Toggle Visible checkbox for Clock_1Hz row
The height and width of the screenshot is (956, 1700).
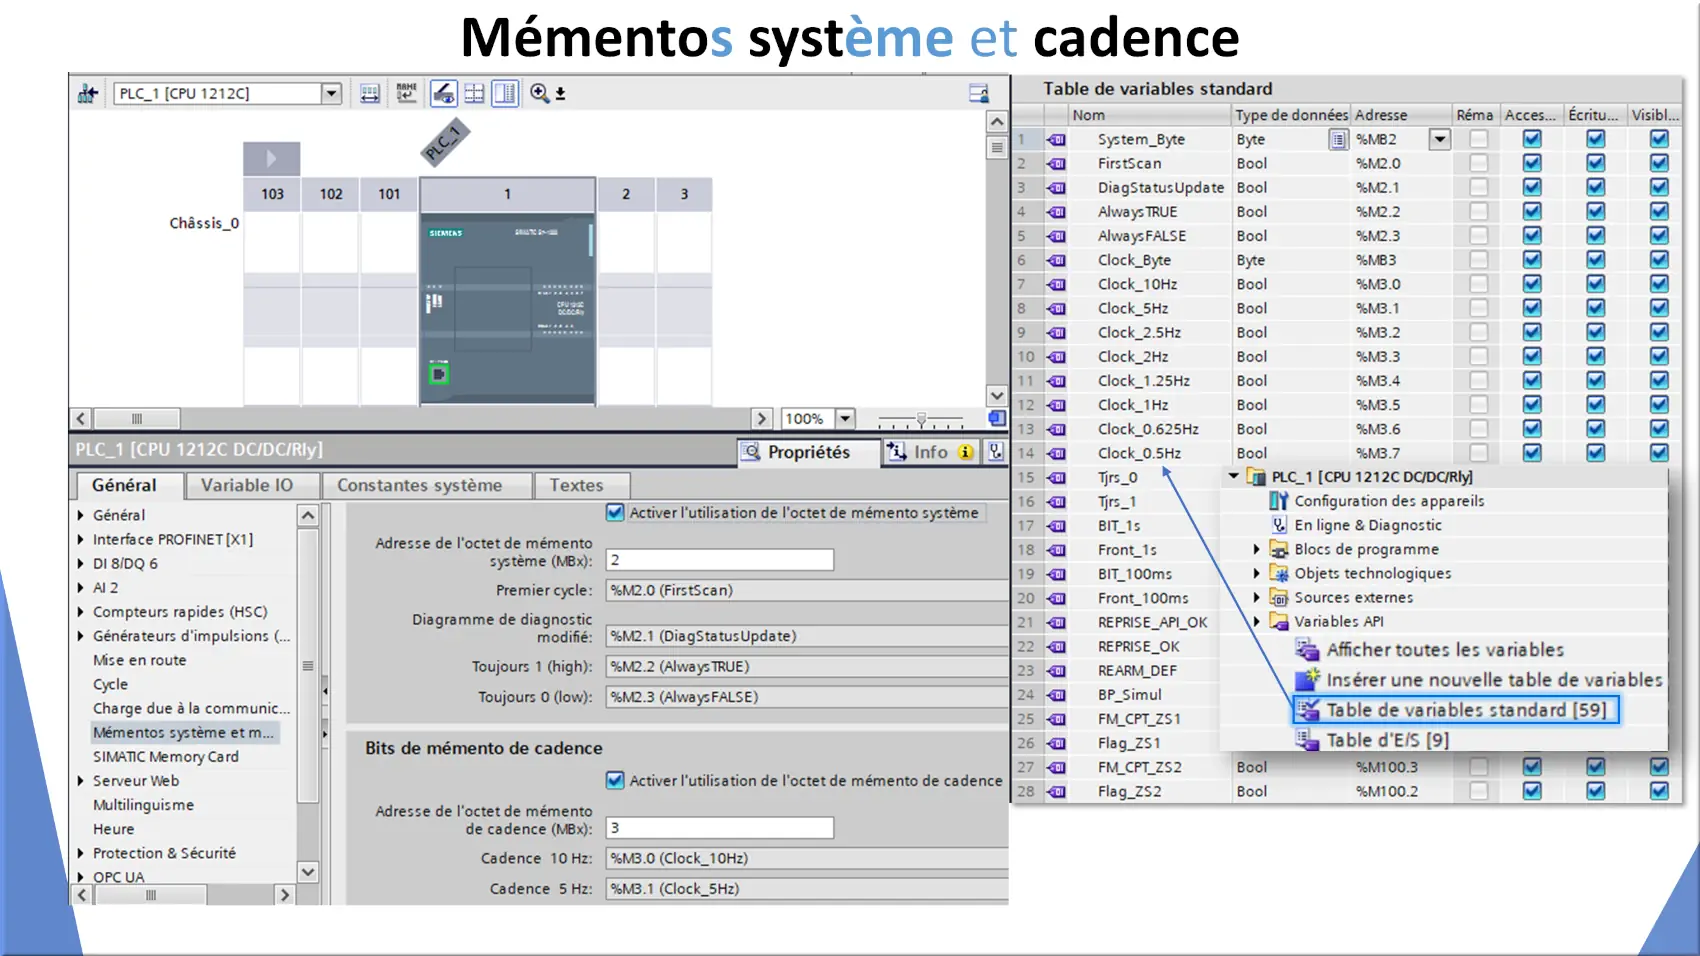(x=1659, y=404)
